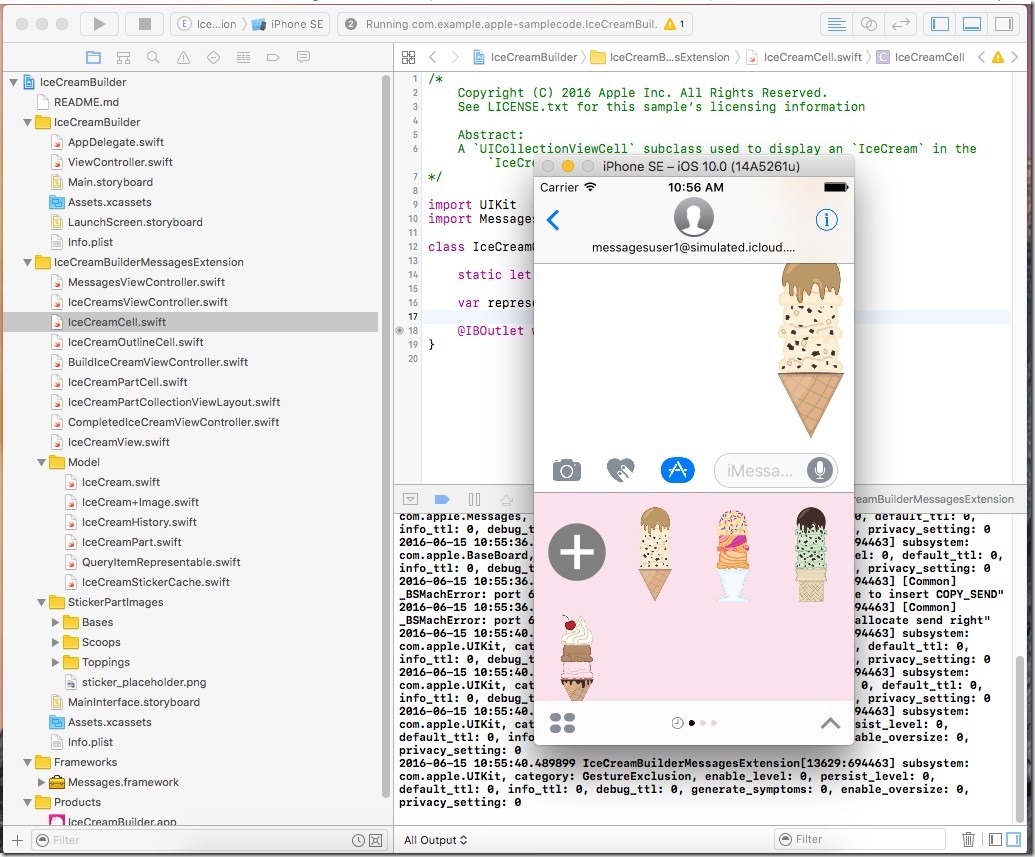The image size is (1035, 857).
Task: Open the Issue navigator warning icon
Action: (x=184, y=57)
